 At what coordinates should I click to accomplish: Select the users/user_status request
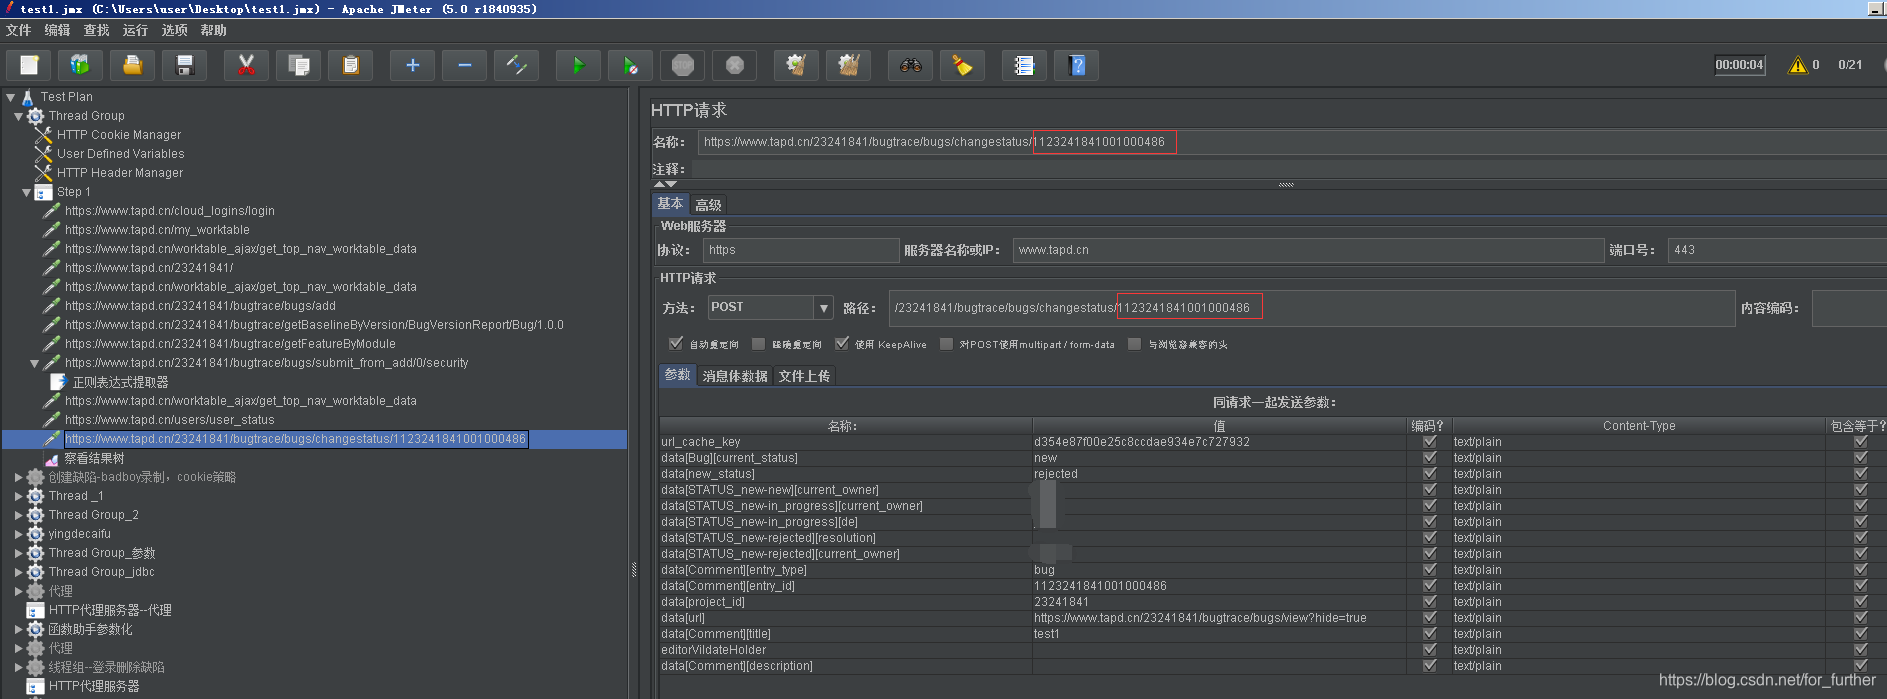point(169,420)
